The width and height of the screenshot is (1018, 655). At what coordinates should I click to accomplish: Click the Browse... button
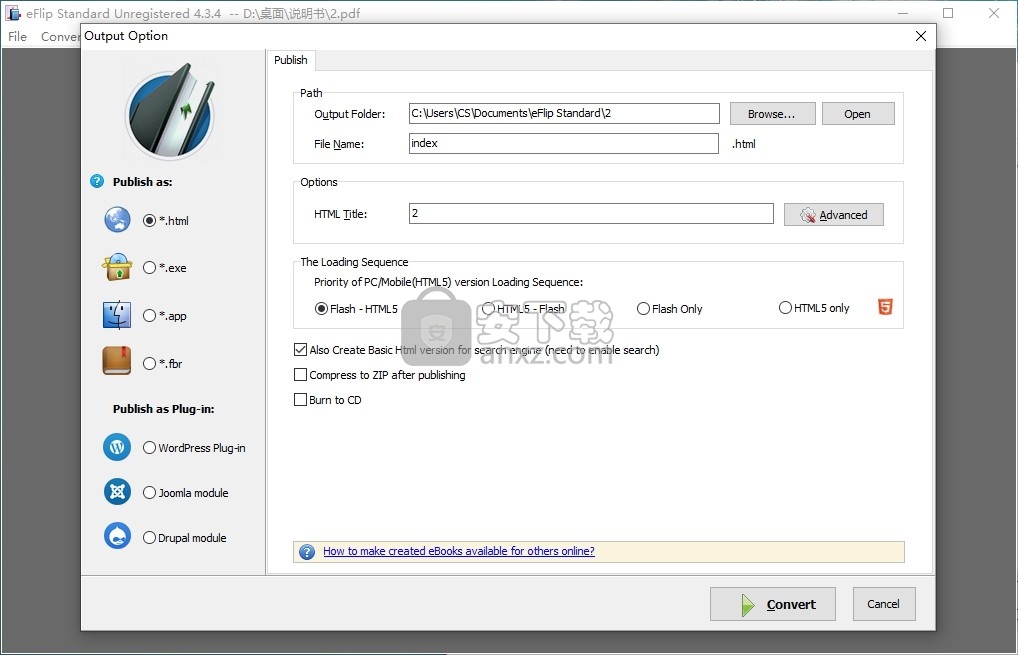tap(772, 114)
